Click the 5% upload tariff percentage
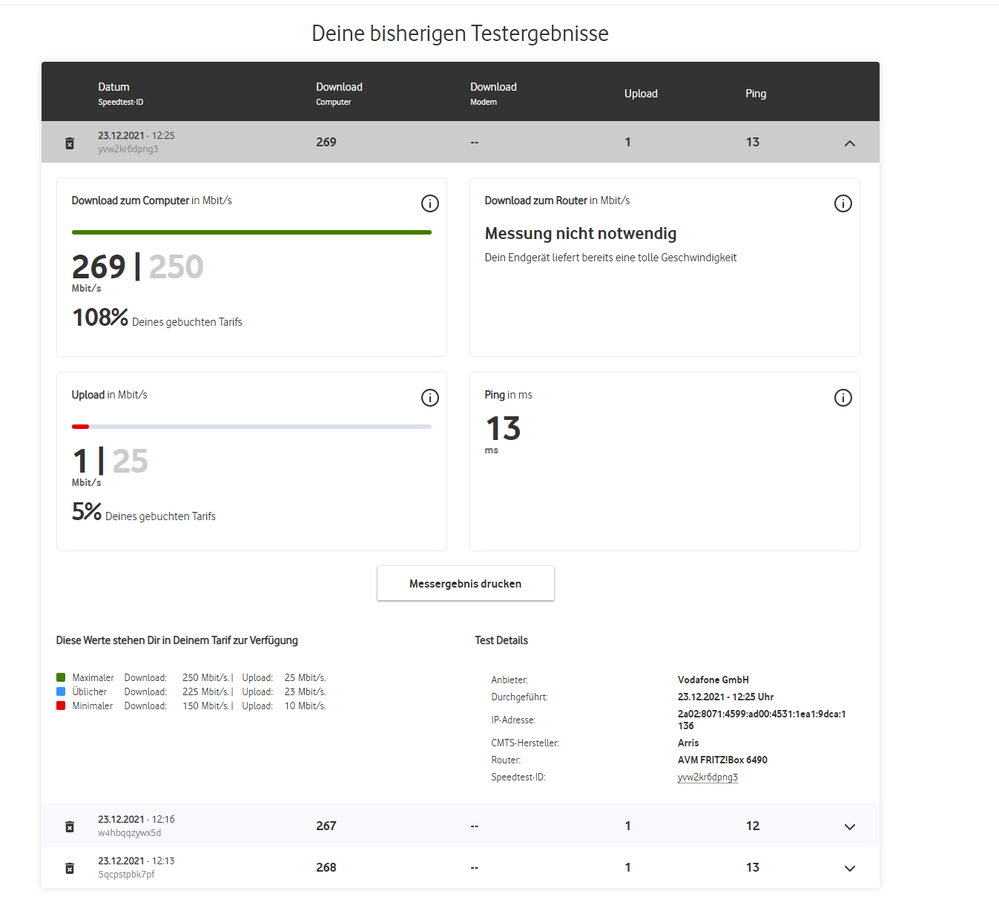Viewport: 999px width, 903px height. (x=87, y=511)
